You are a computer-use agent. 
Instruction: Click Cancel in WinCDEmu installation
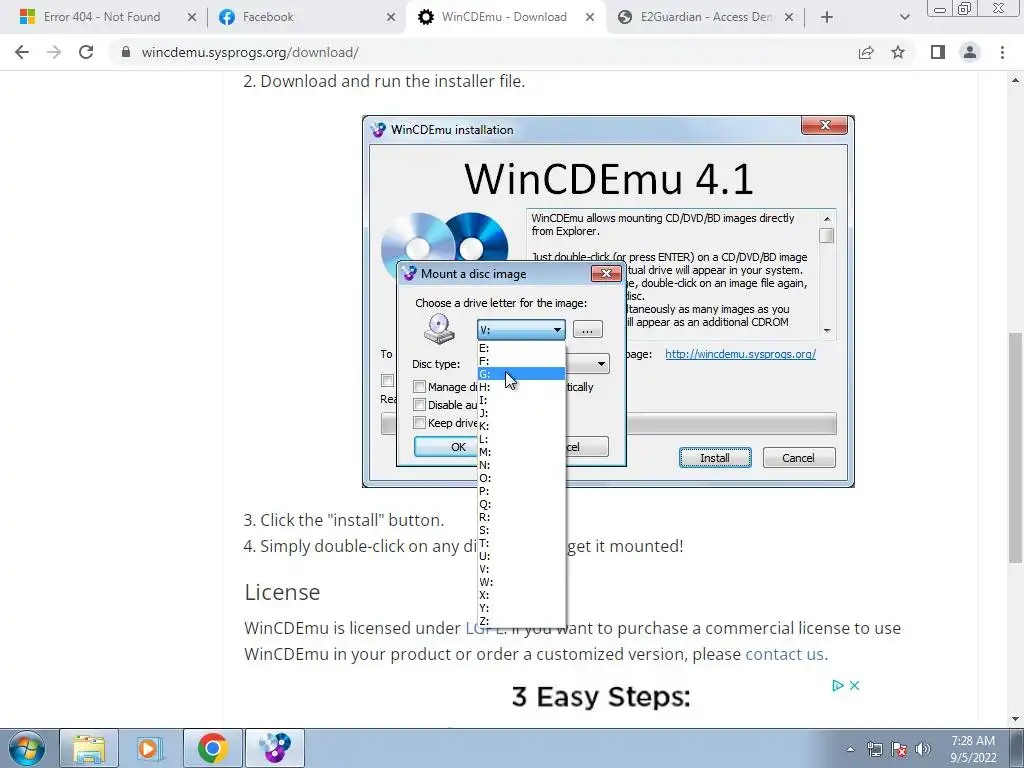coord(799,458)
